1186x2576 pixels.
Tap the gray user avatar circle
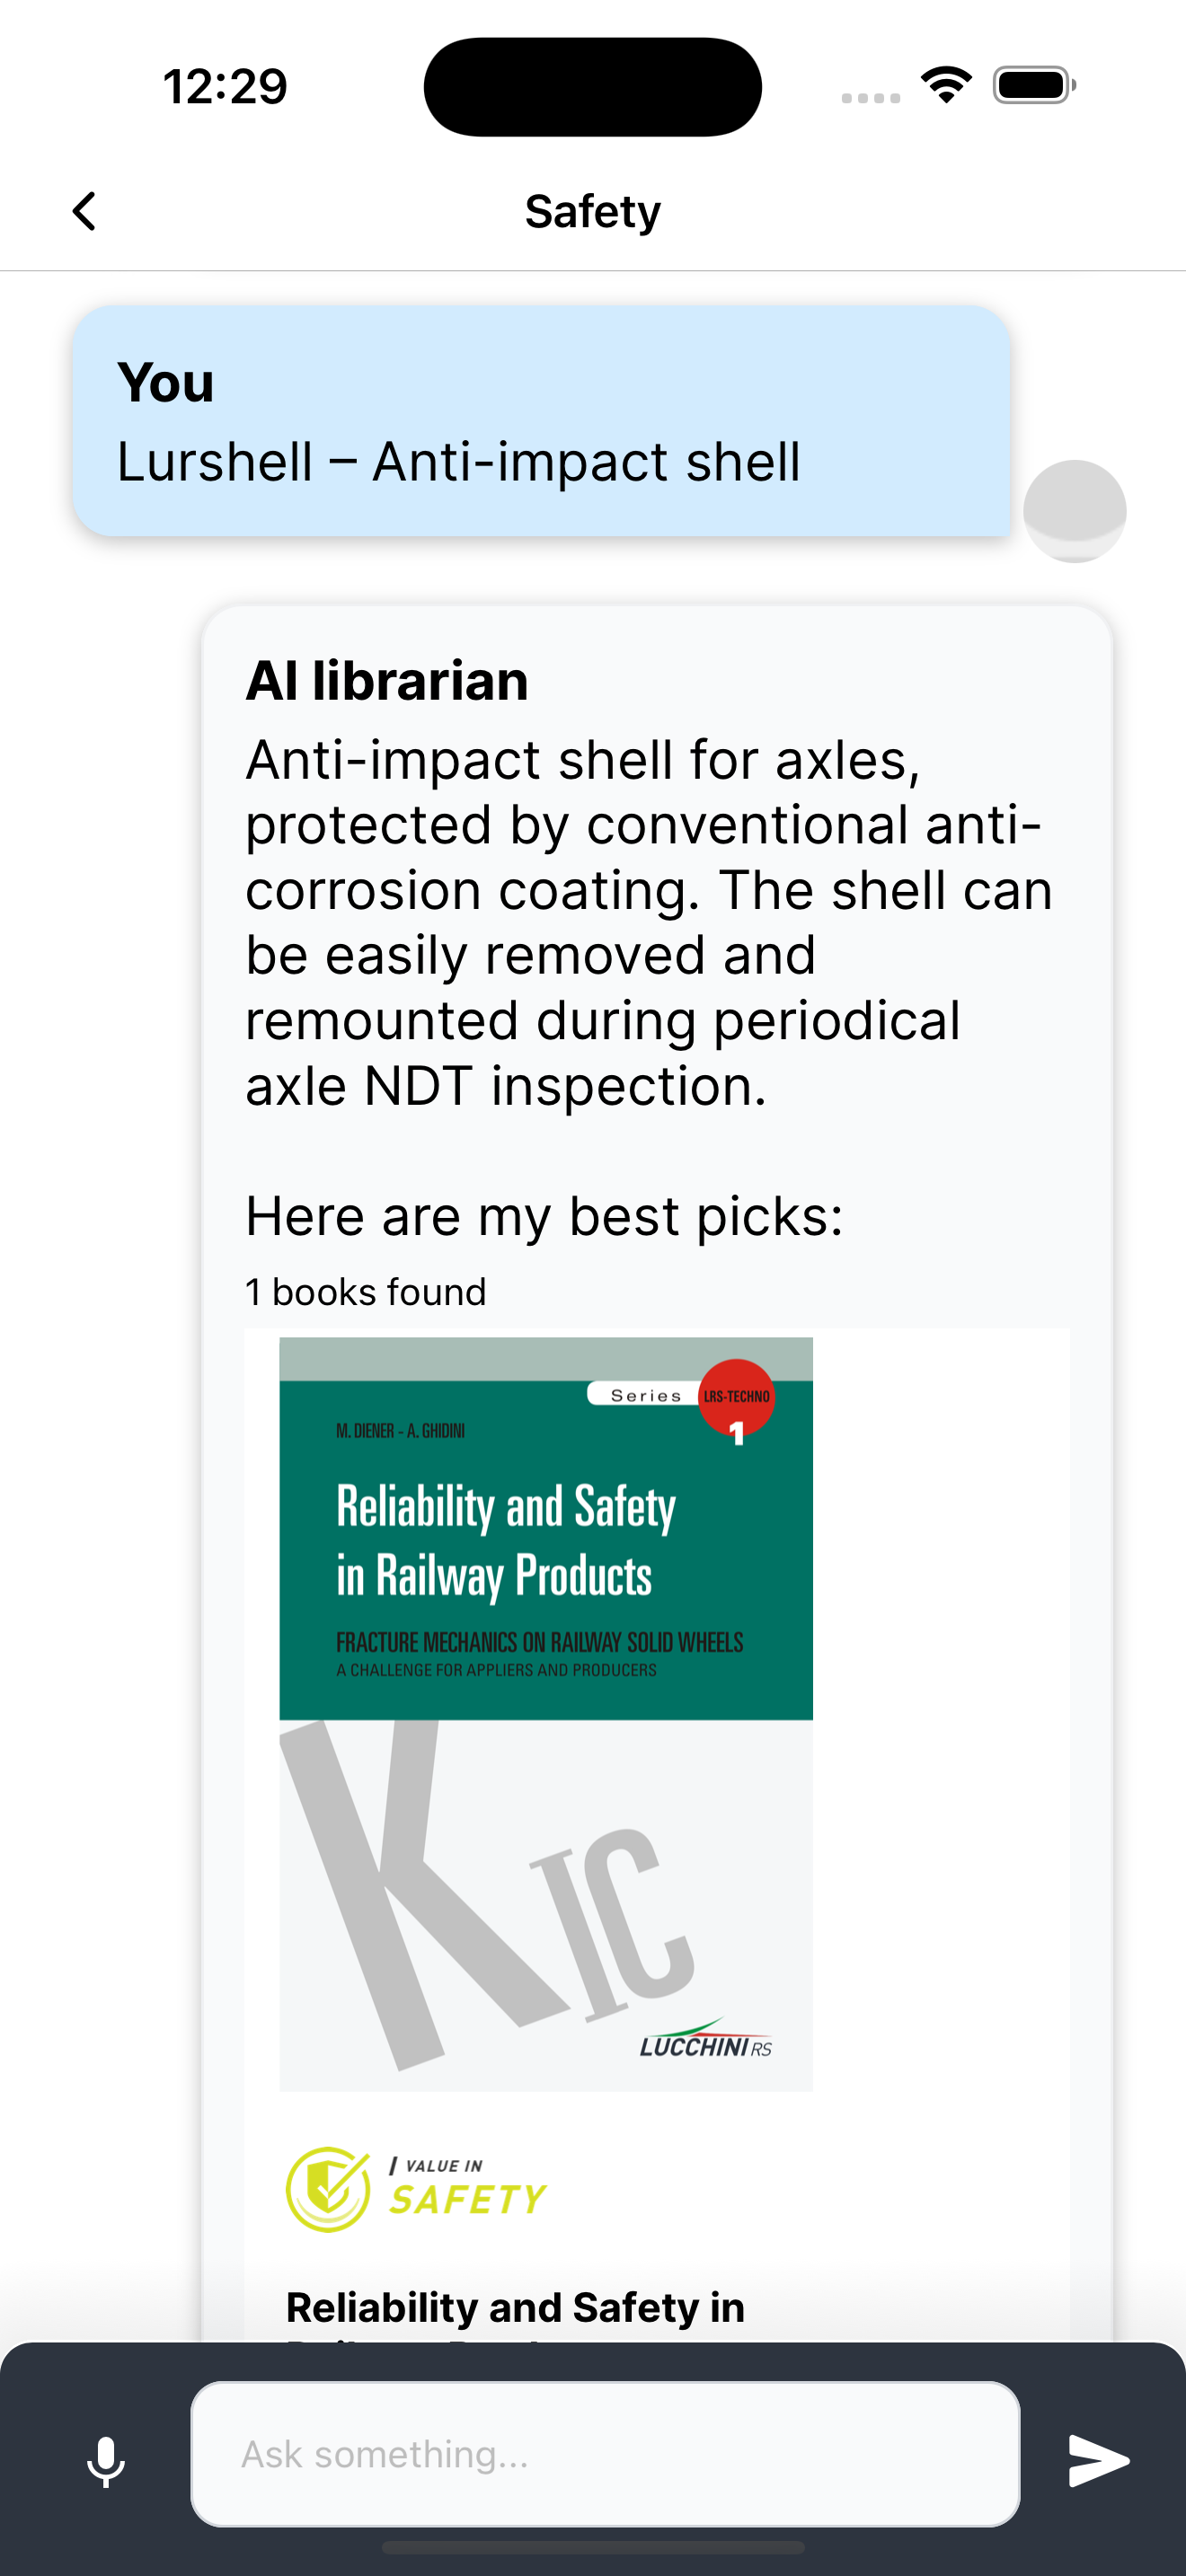[x=1074, y=511]
